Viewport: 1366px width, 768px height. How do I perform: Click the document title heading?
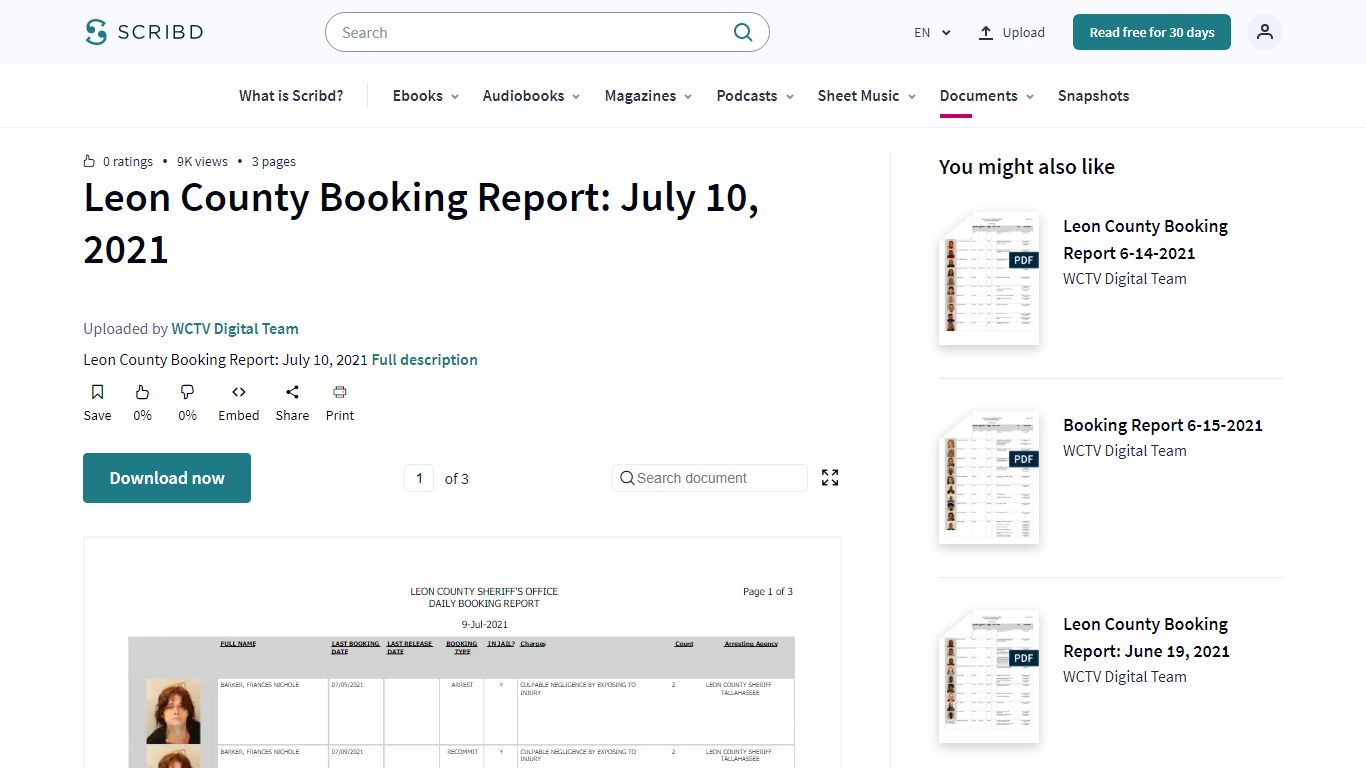click(x=421, y=223)
